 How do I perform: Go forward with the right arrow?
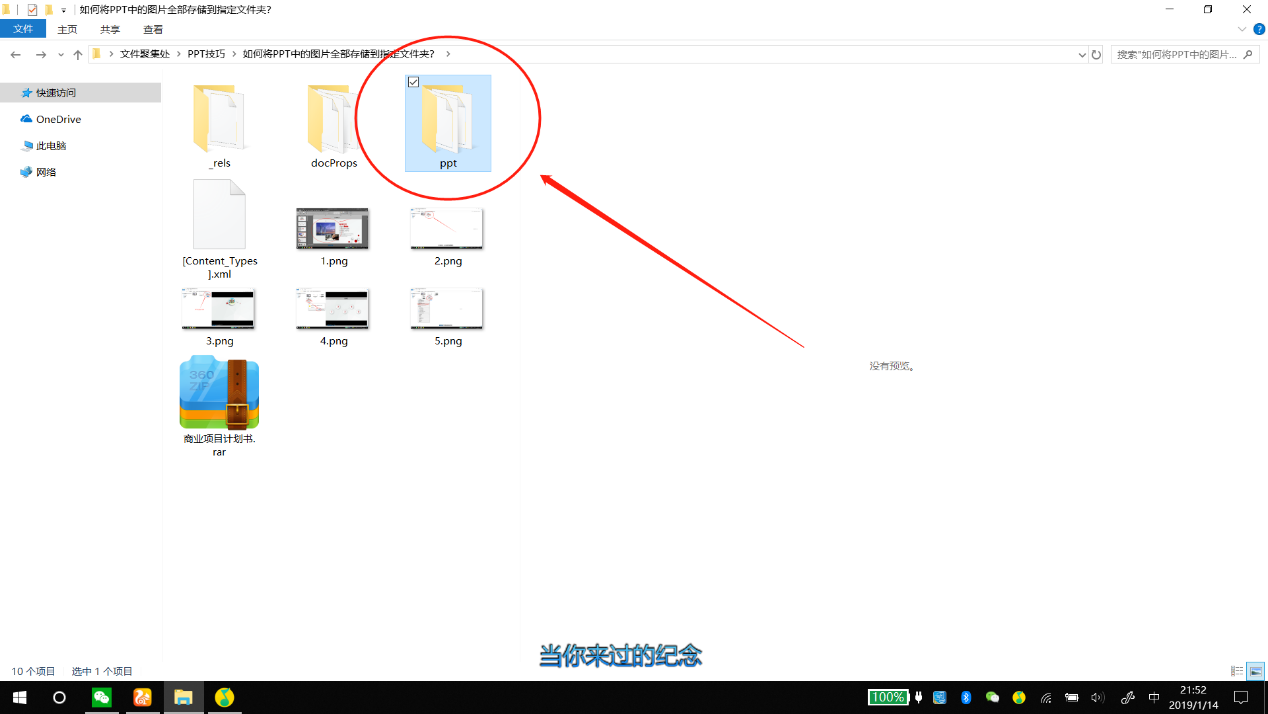click(41, 54)
